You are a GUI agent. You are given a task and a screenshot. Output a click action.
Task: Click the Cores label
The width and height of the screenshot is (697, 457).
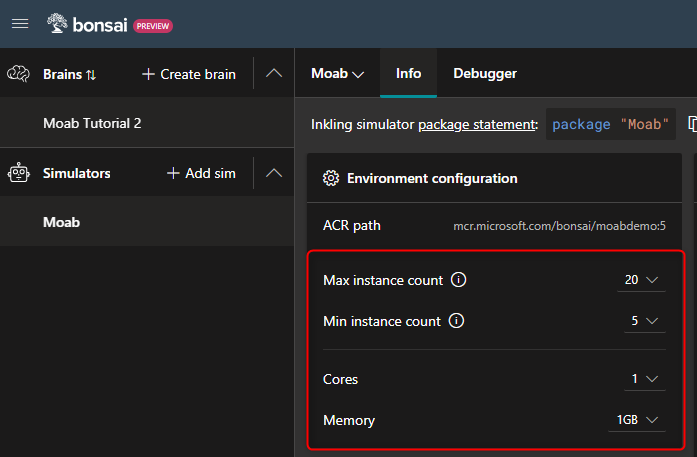click(x=340, y=379)
